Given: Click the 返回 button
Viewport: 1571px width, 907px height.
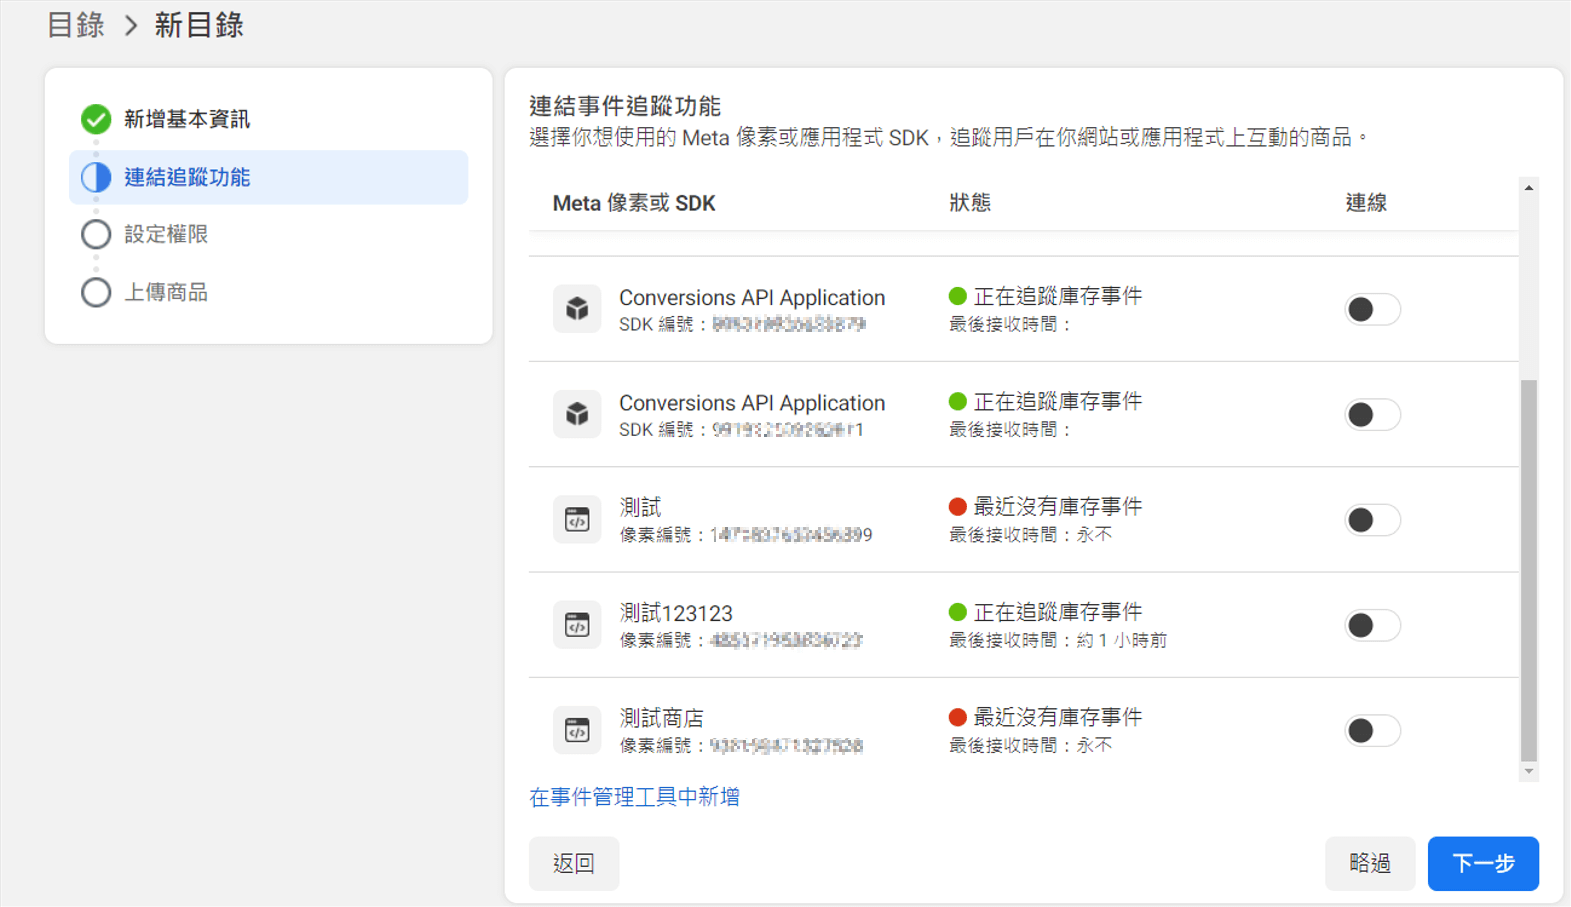Looking at the screenshot, I should [x=574, y=863].
